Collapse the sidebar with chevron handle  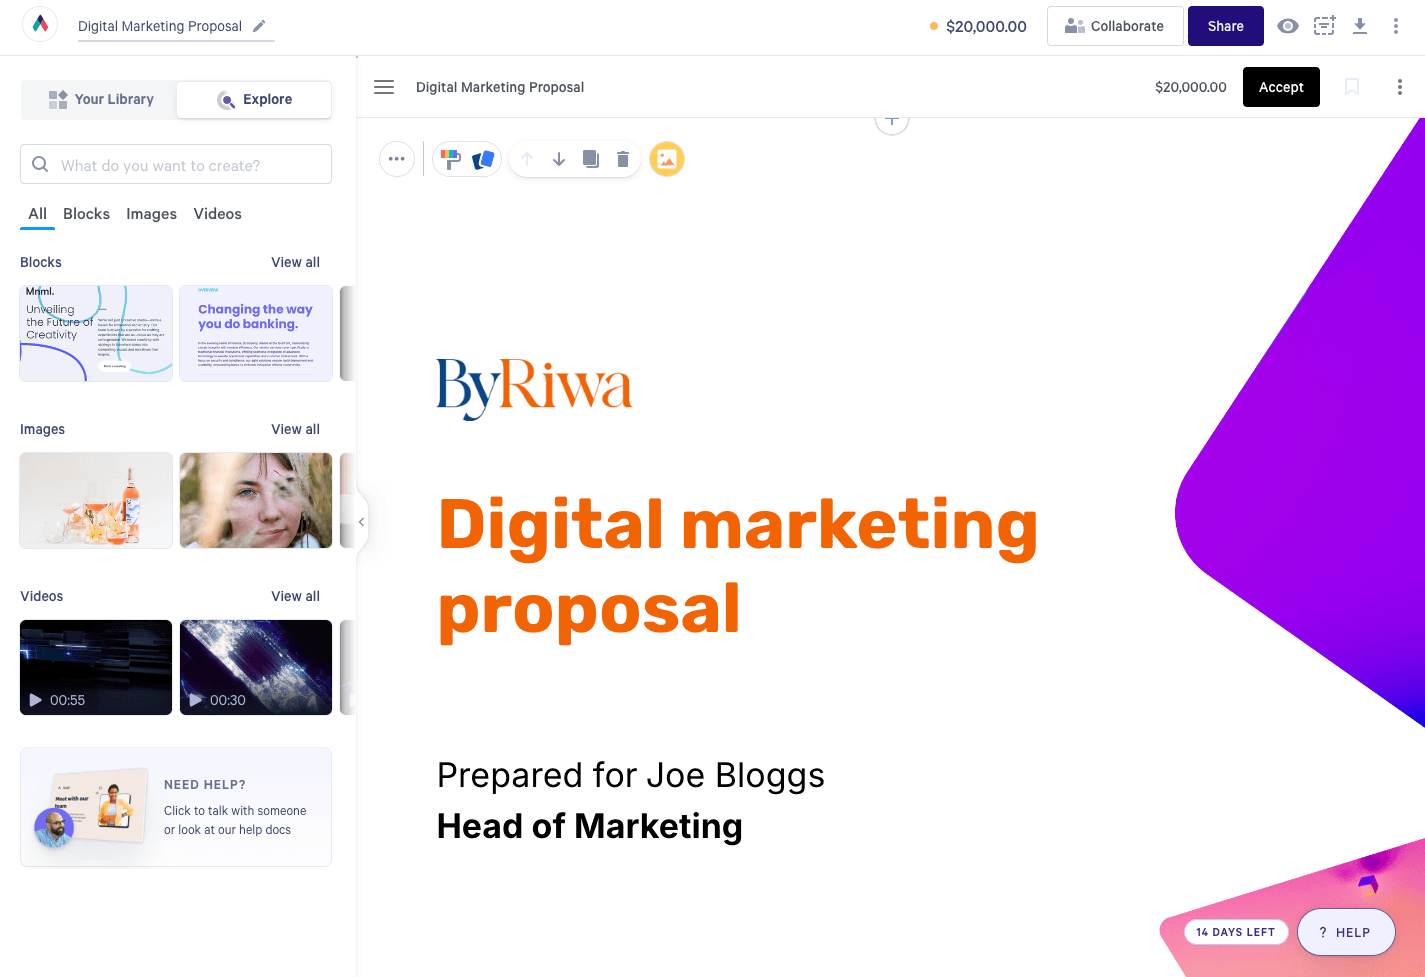click(361, 521)
